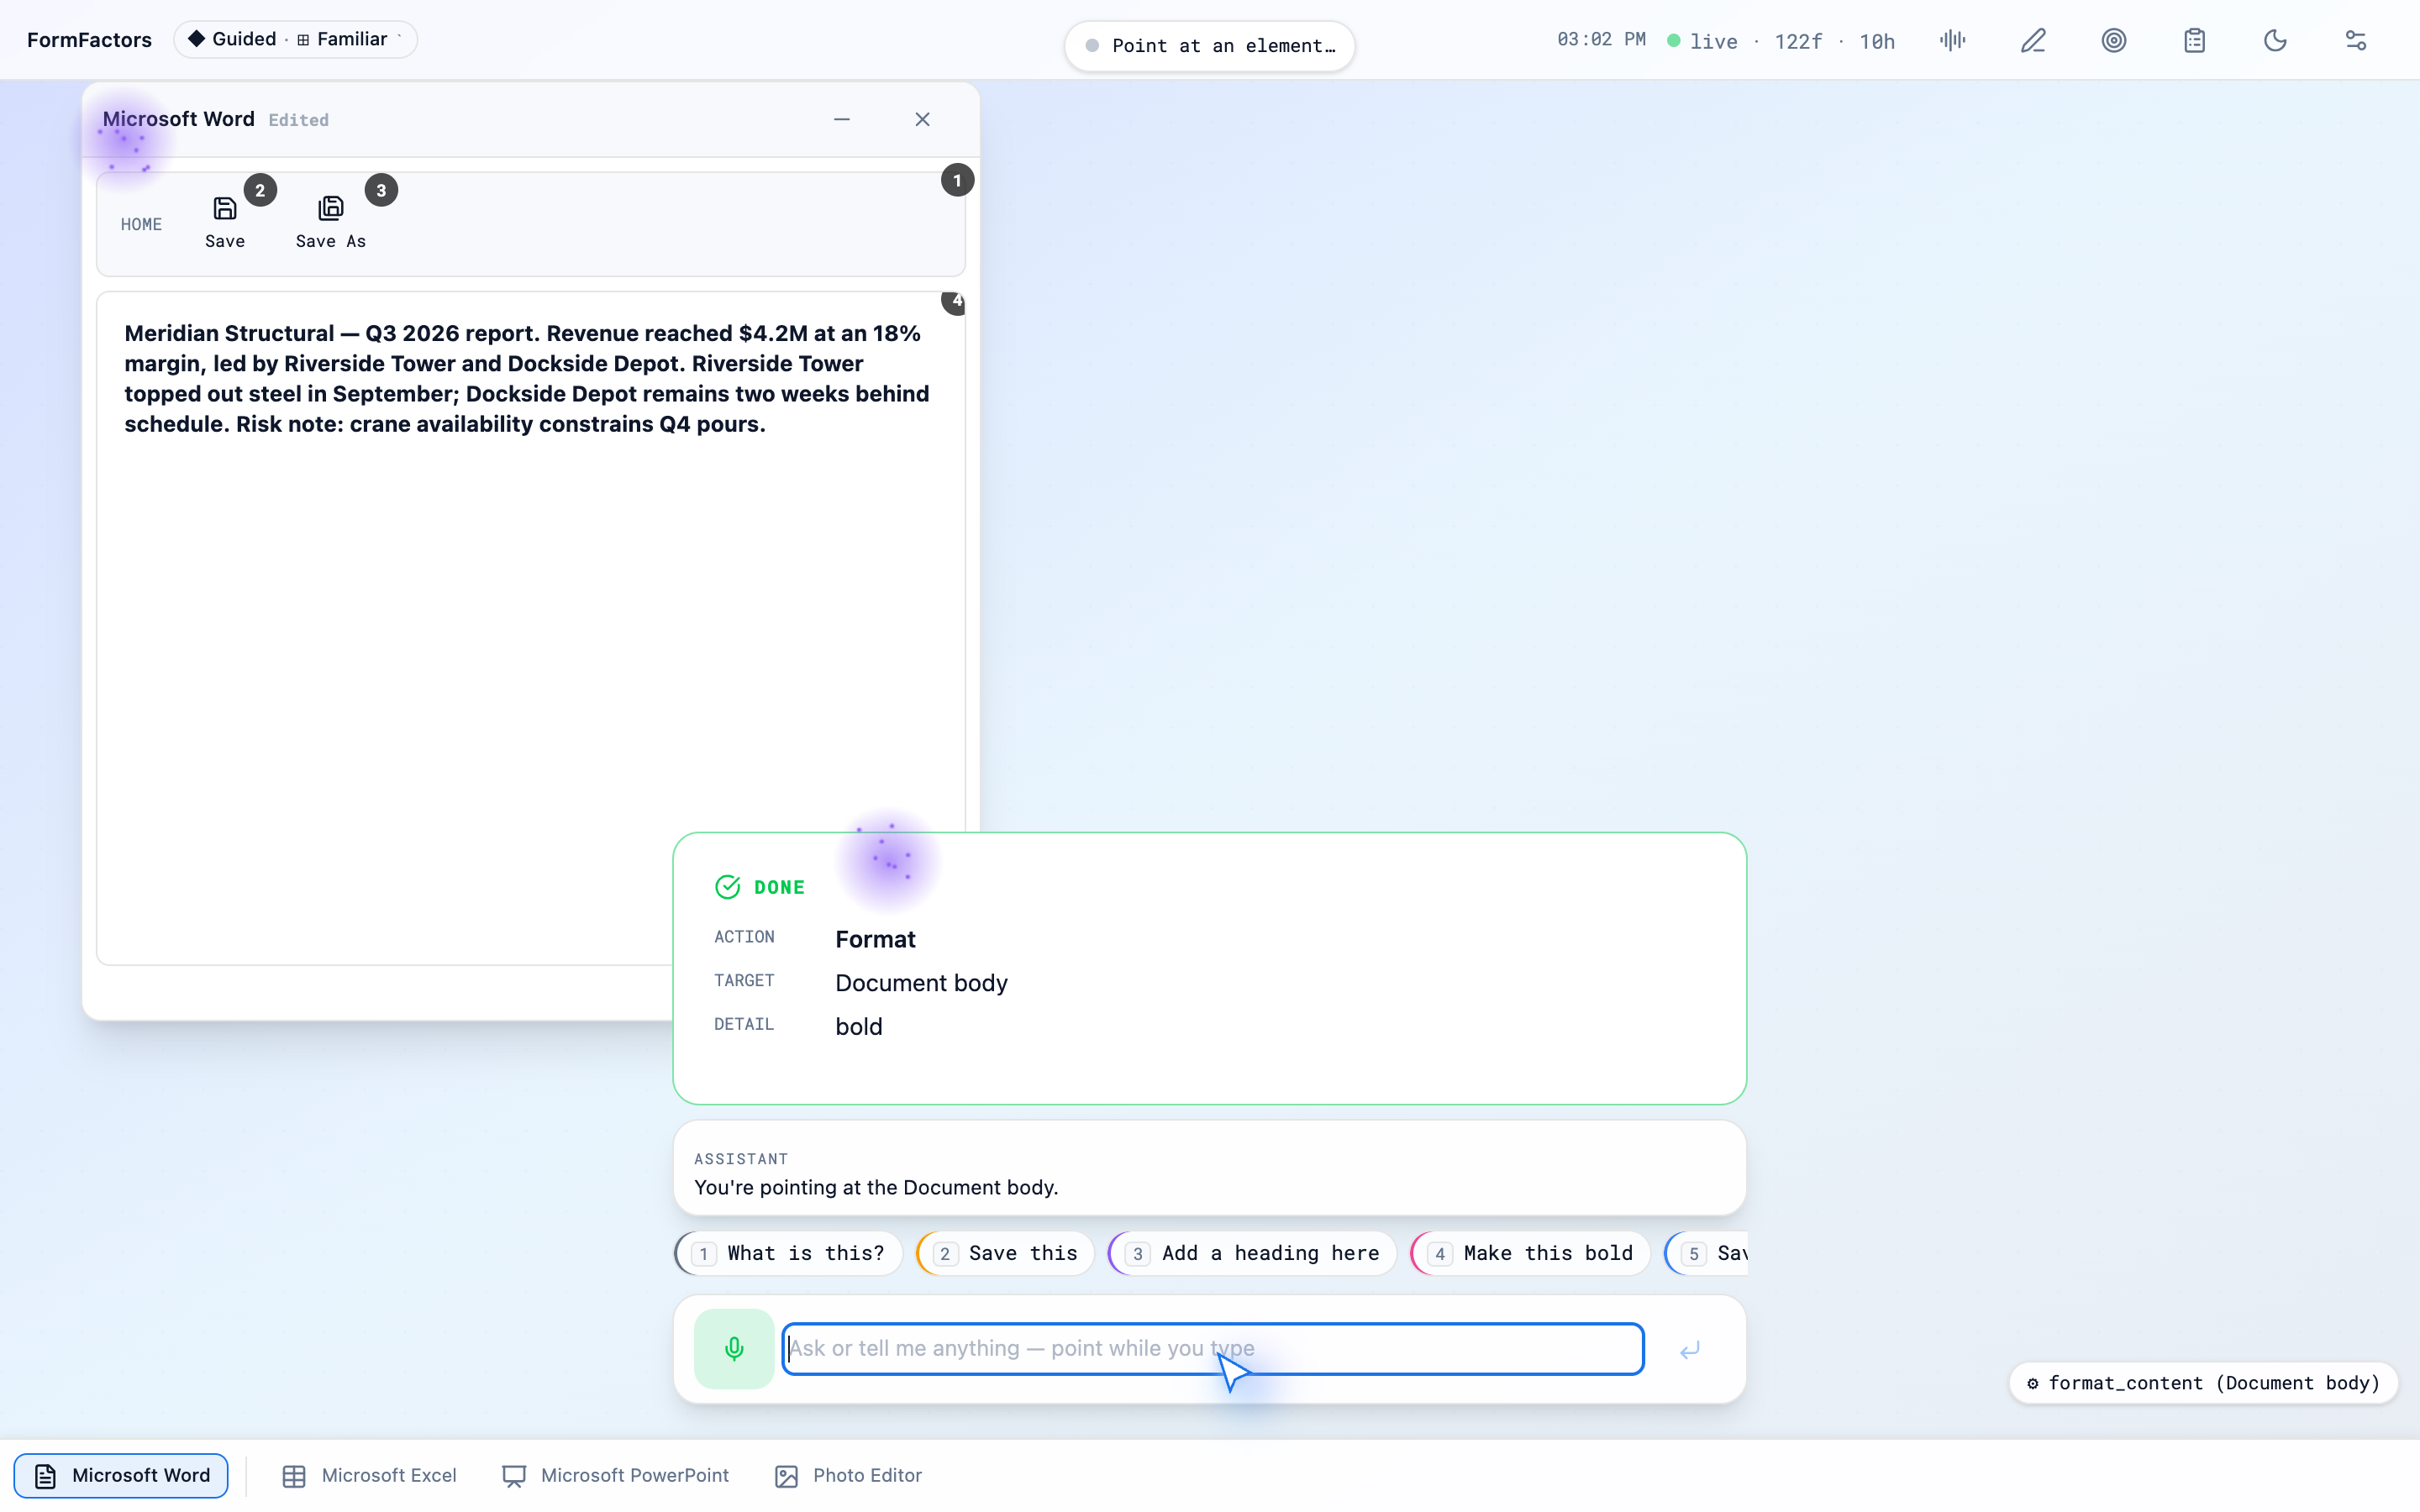The width and height of the screenshot is (2420, 1512).
Task: Click the format_content (Document body) badge
Action: tap(2203, 1383)
